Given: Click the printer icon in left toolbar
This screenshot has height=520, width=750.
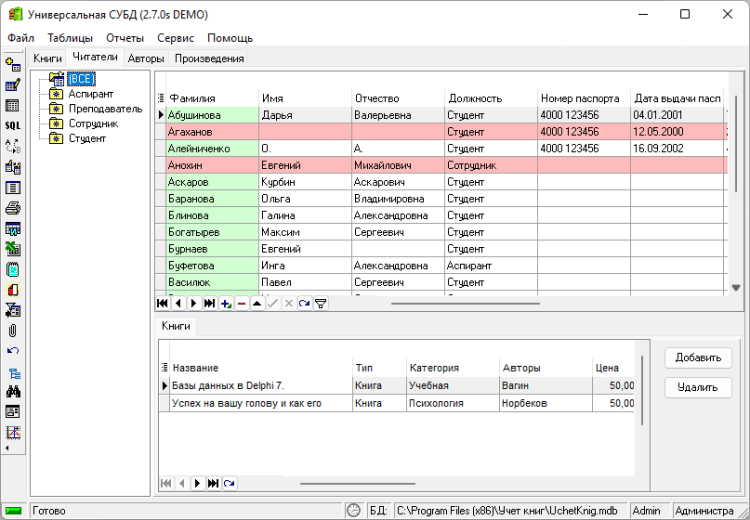Looking at the screenshot, I should tap(13, 208).
